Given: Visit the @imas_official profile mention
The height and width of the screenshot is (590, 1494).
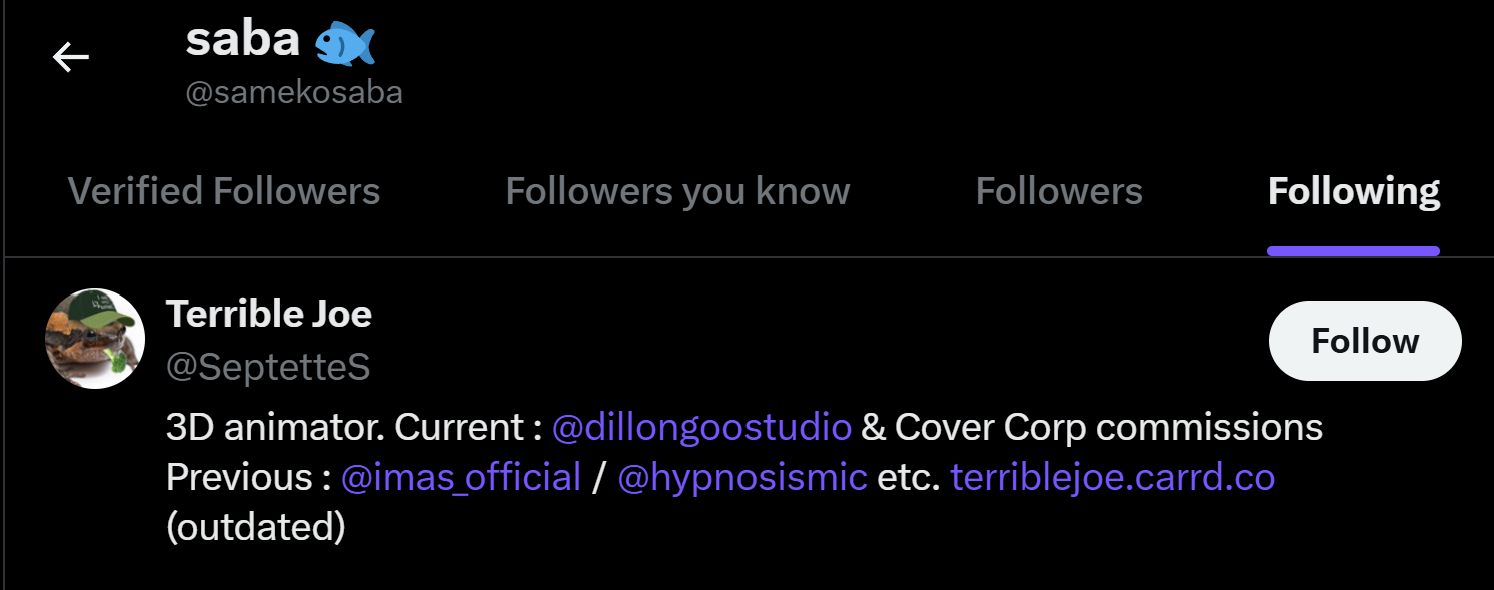Looking at the screenshot, I should pos(461,477).
